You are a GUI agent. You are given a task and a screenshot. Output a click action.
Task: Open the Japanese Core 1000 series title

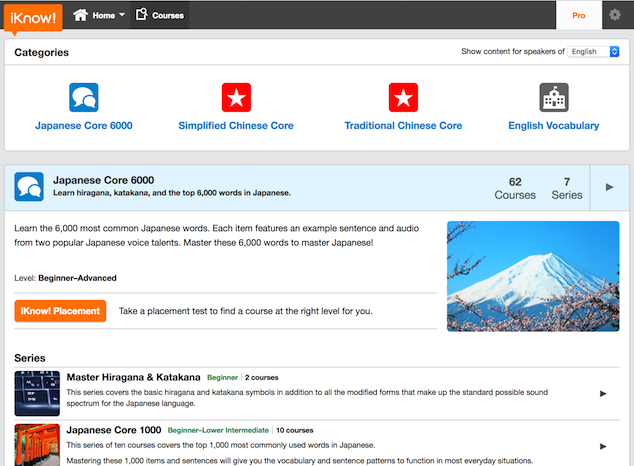tap(114, 430)
